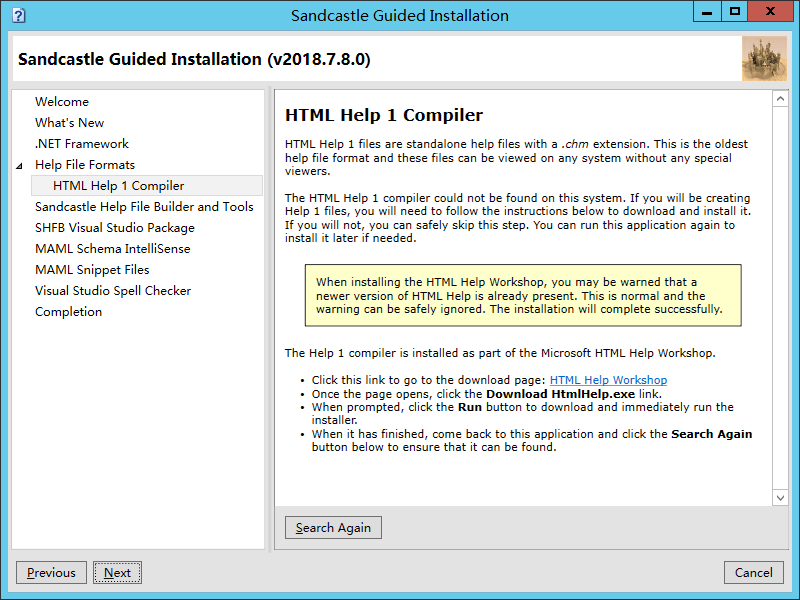This screenshot has height=600, width=800.
Task: Go back with the Previous button
Action: coord(52,572)
